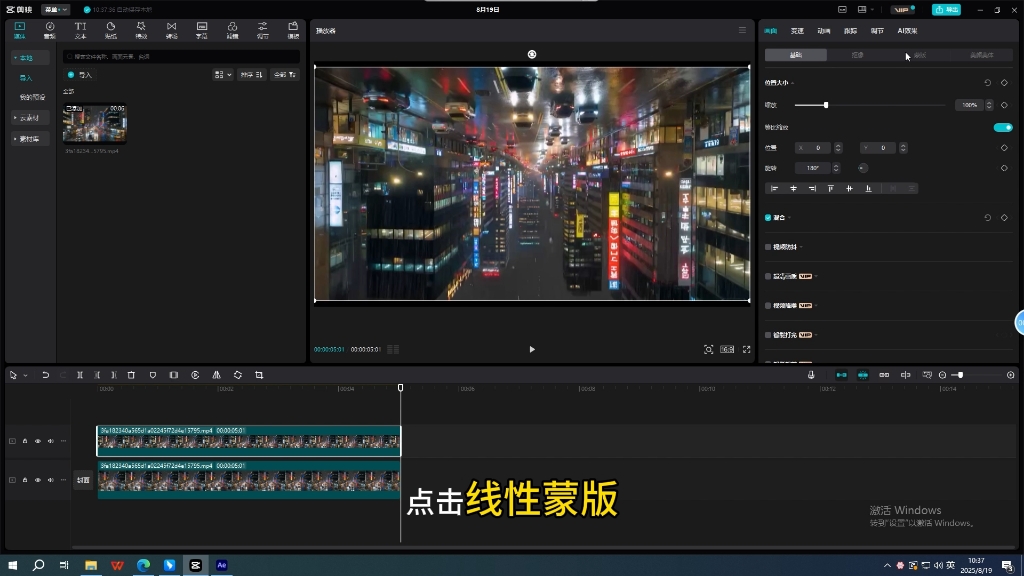Enable the third VIP relight checkbox

pos(768,335)
